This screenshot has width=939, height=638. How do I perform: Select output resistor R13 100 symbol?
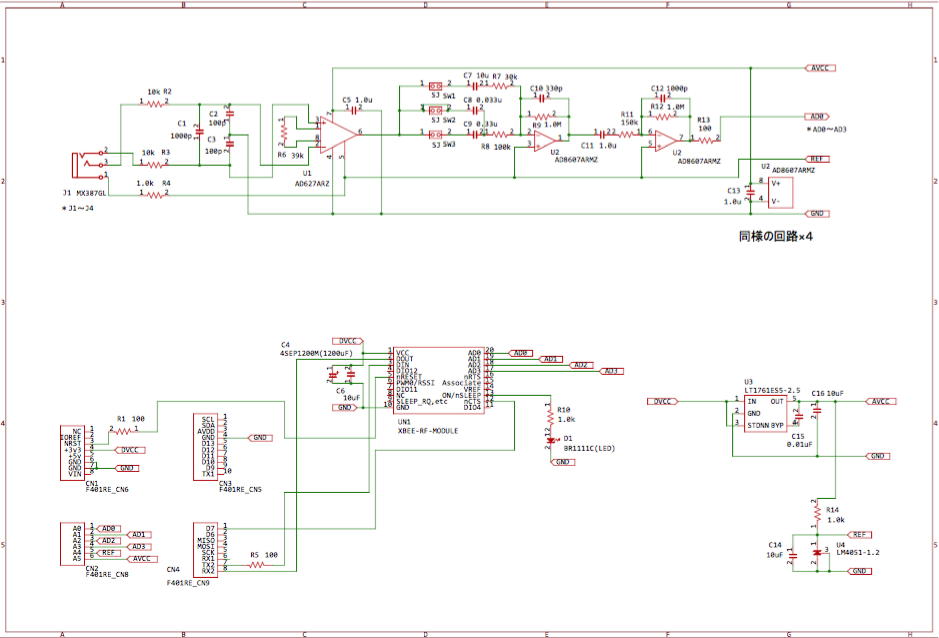pyautogui.click(x=706, y=141)
